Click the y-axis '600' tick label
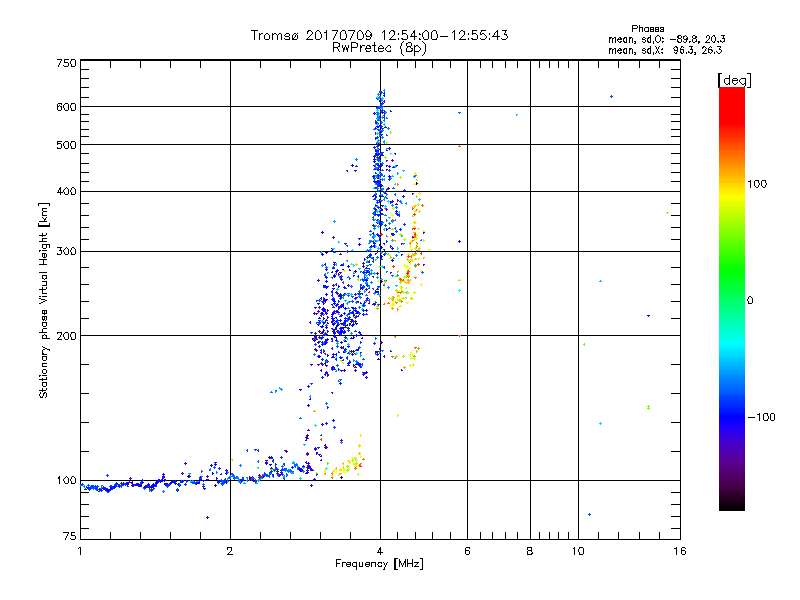800x600 pixels. pyautogui.click(x=67, y=107)
